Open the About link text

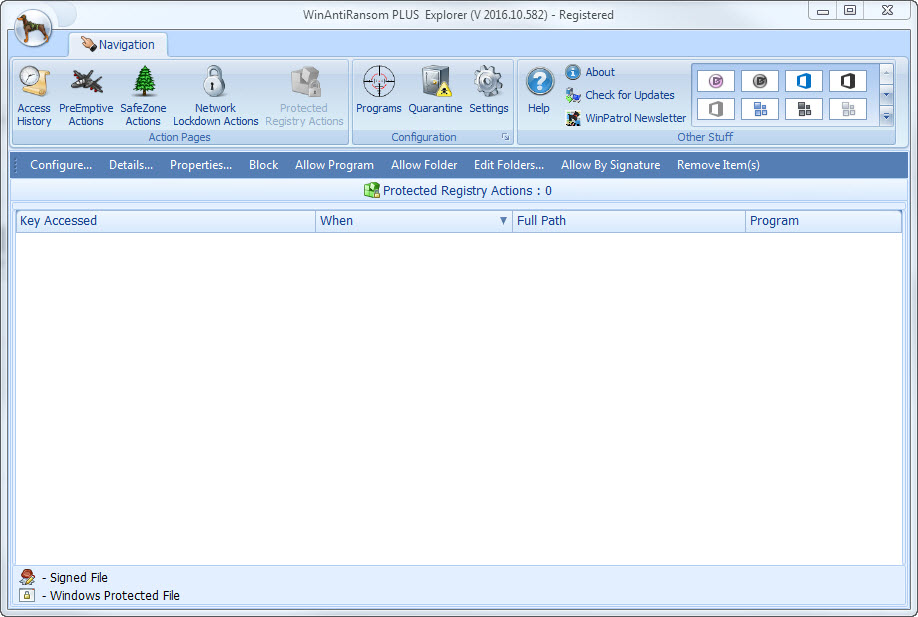(600, 72)
